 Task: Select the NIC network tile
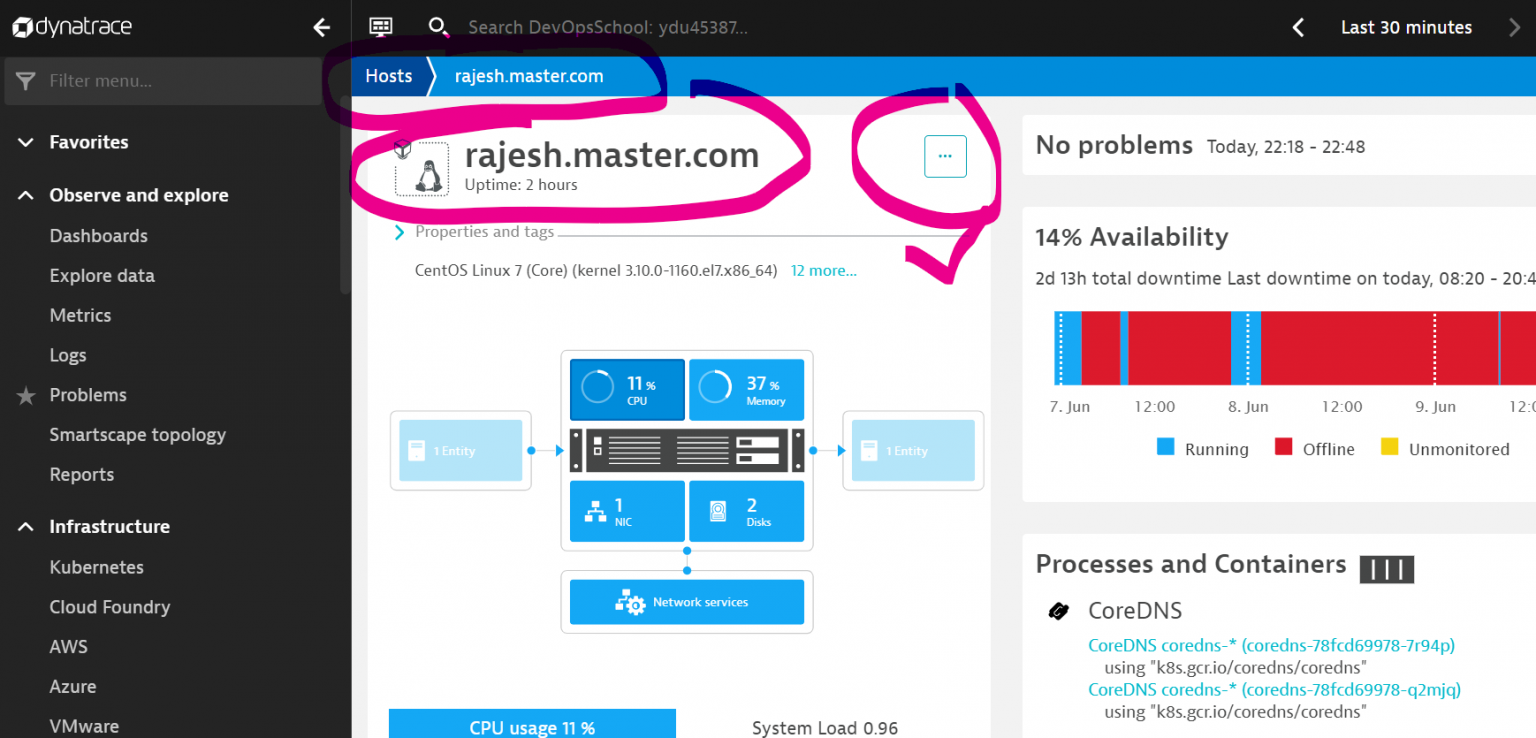tap(627, 511)
